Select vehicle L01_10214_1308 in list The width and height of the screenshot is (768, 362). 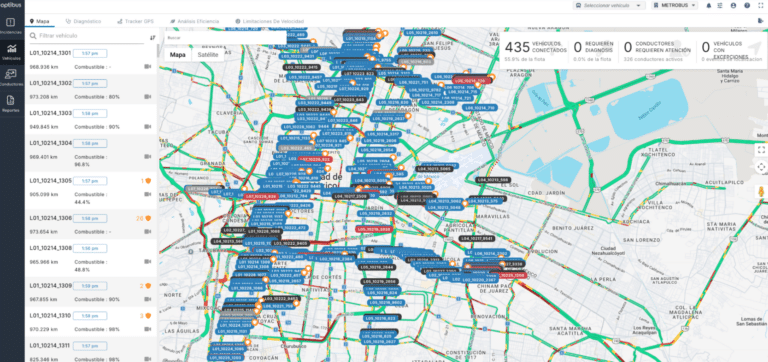click(x=91, y=258)
